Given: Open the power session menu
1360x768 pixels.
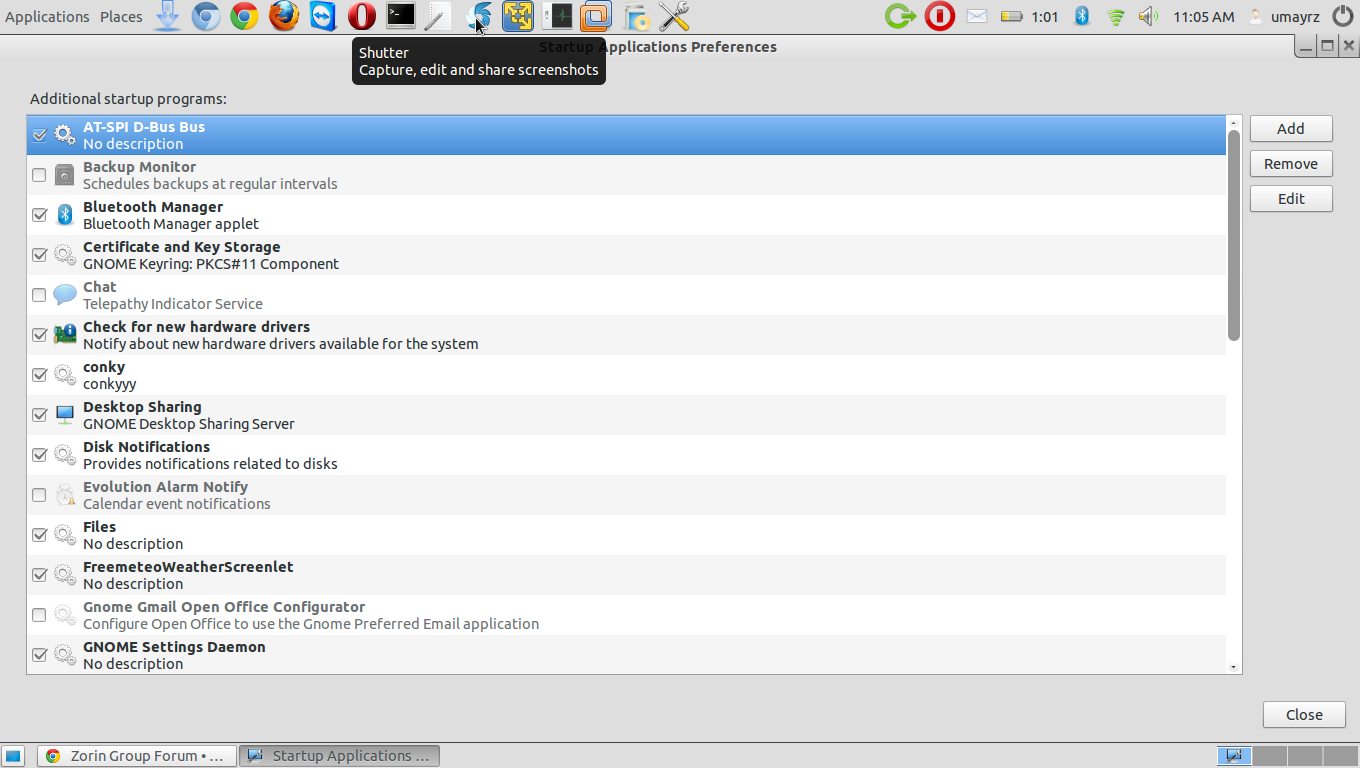Looking at the screenshot, I should [x=1342, y=16].
